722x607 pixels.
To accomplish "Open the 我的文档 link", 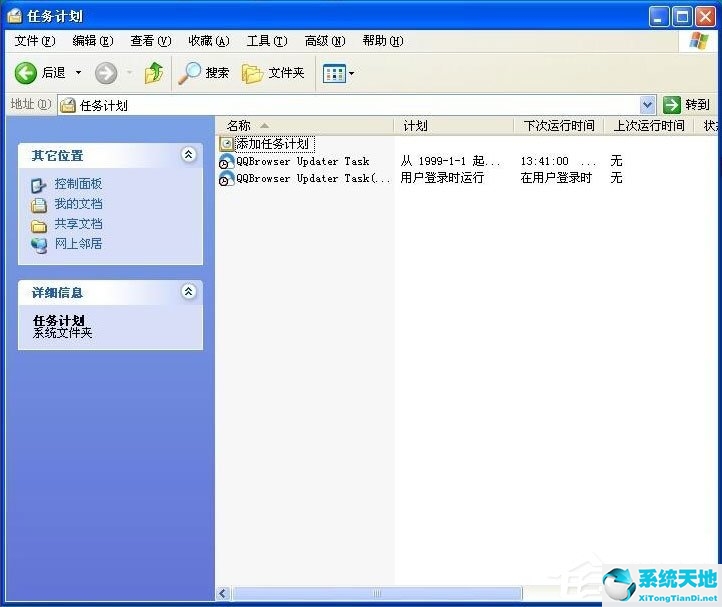I will coord(78,204).
